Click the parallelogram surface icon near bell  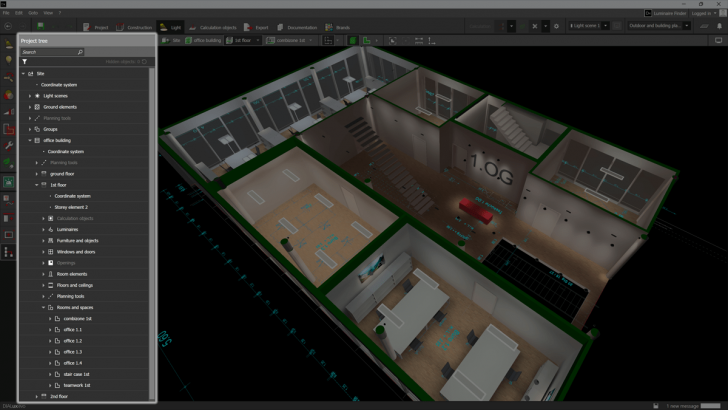(704, 26)
